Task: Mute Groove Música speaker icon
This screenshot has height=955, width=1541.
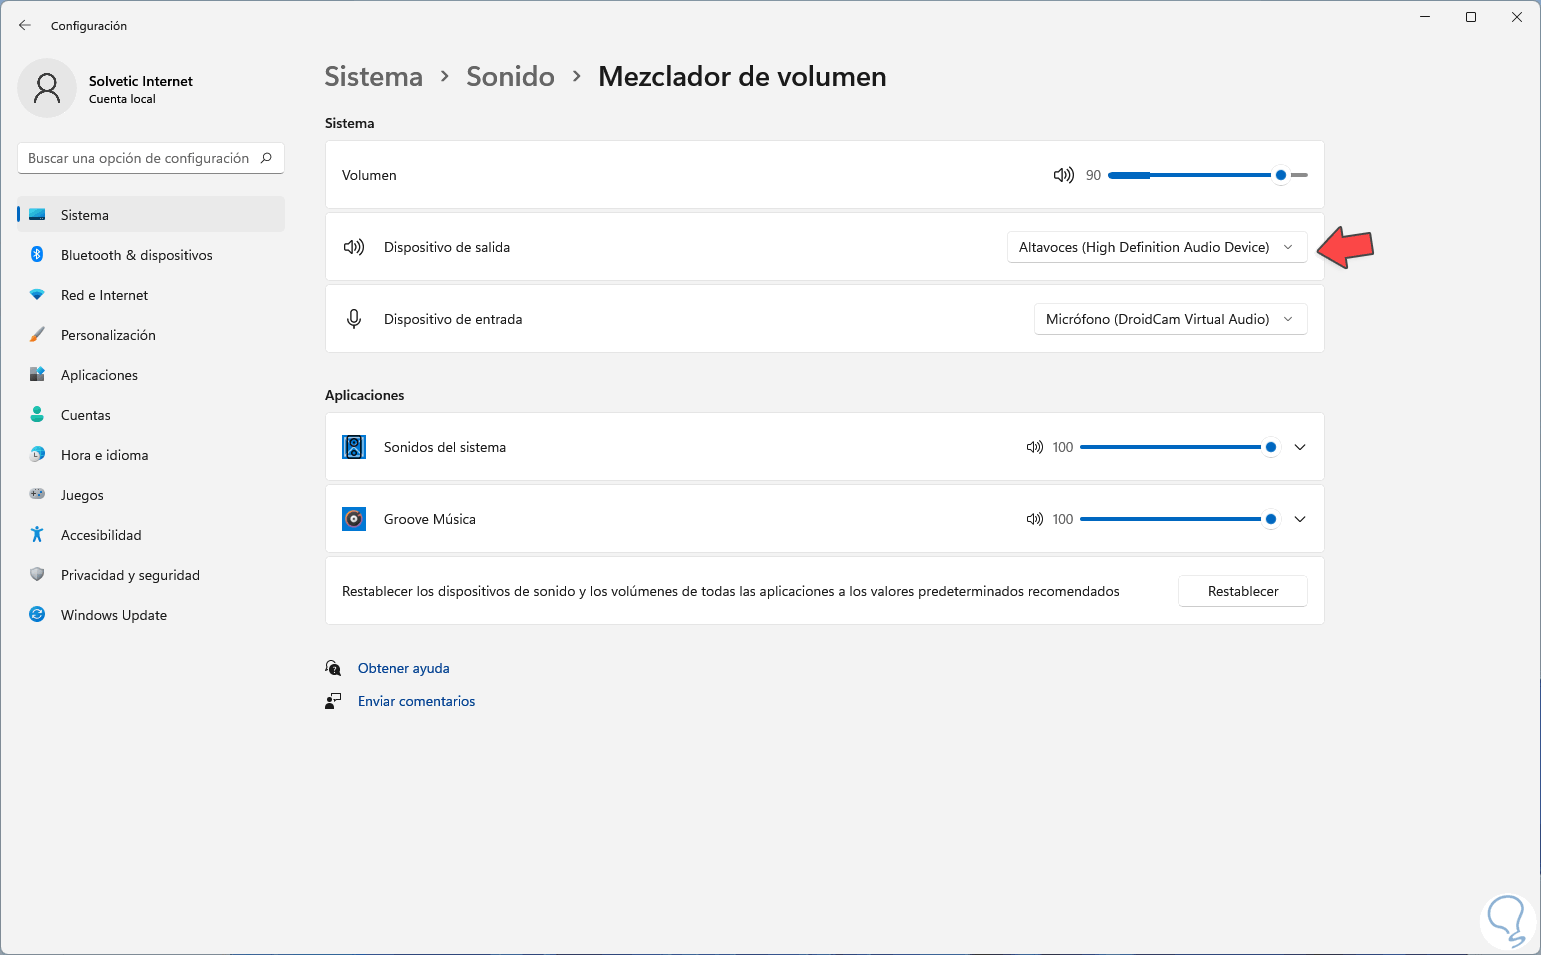Action: click(1034, 519)
